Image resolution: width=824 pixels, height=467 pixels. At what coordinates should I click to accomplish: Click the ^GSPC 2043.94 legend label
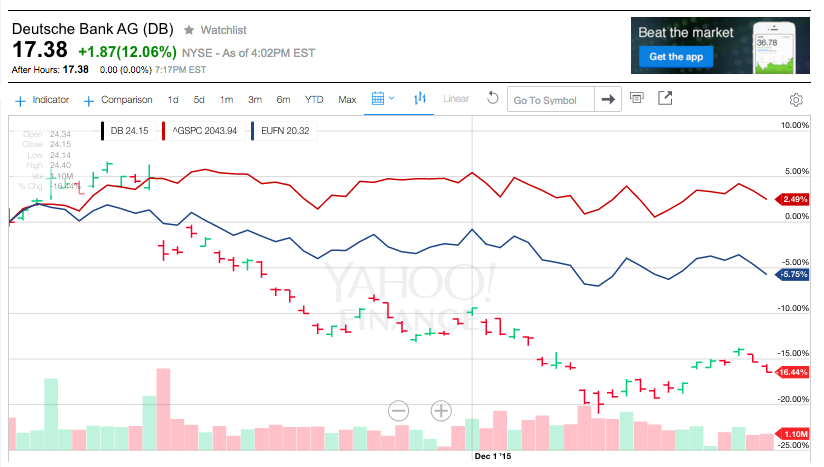click(x=205, y=131)
